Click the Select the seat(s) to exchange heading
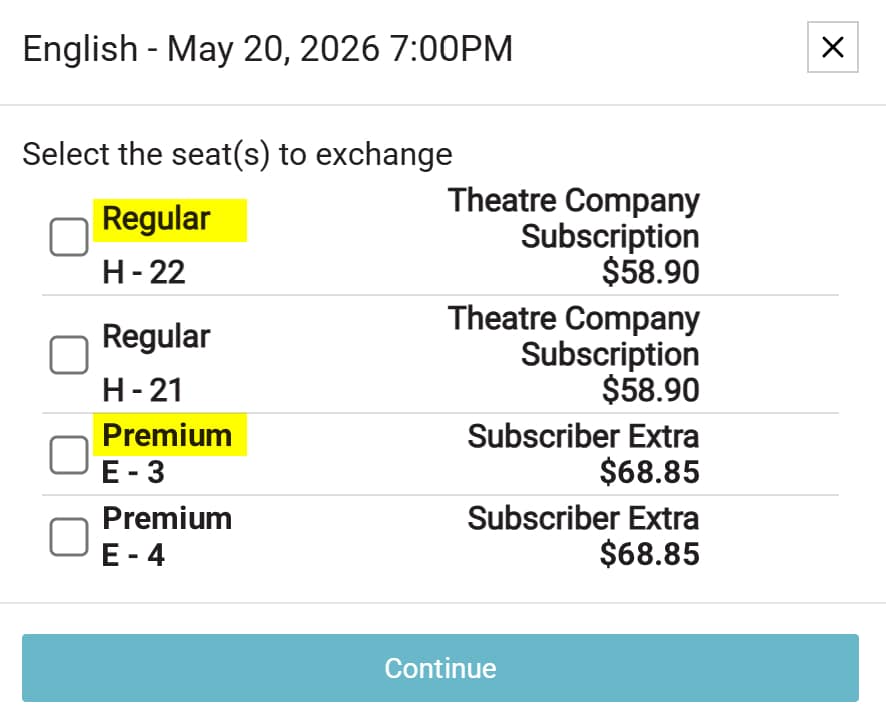The height and width of the screenshot is (728, 886). [x=237, y=155]
